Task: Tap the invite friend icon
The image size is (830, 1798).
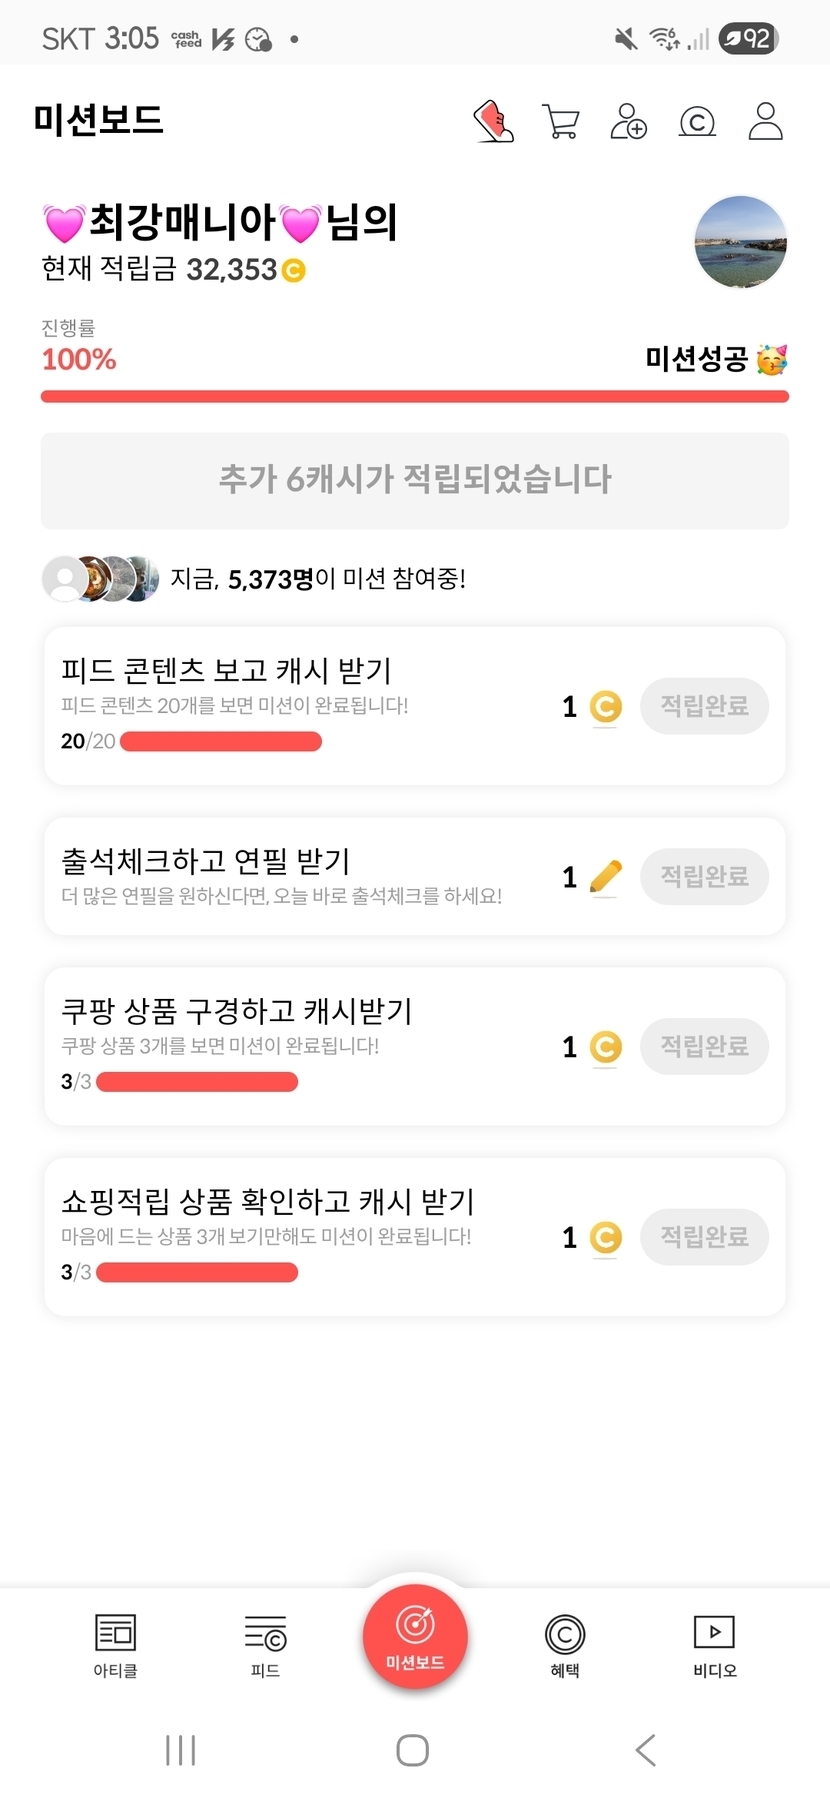Action: click(628, 122)
